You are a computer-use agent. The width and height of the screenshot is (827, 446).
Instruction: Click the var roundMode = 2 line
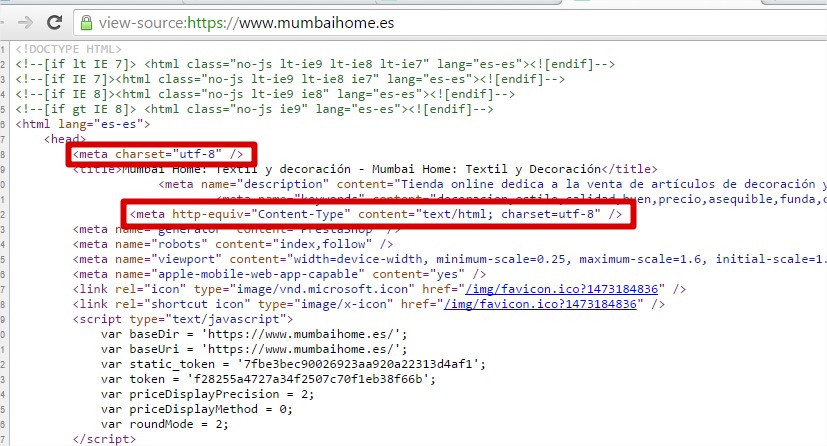(x=165, y=424)
